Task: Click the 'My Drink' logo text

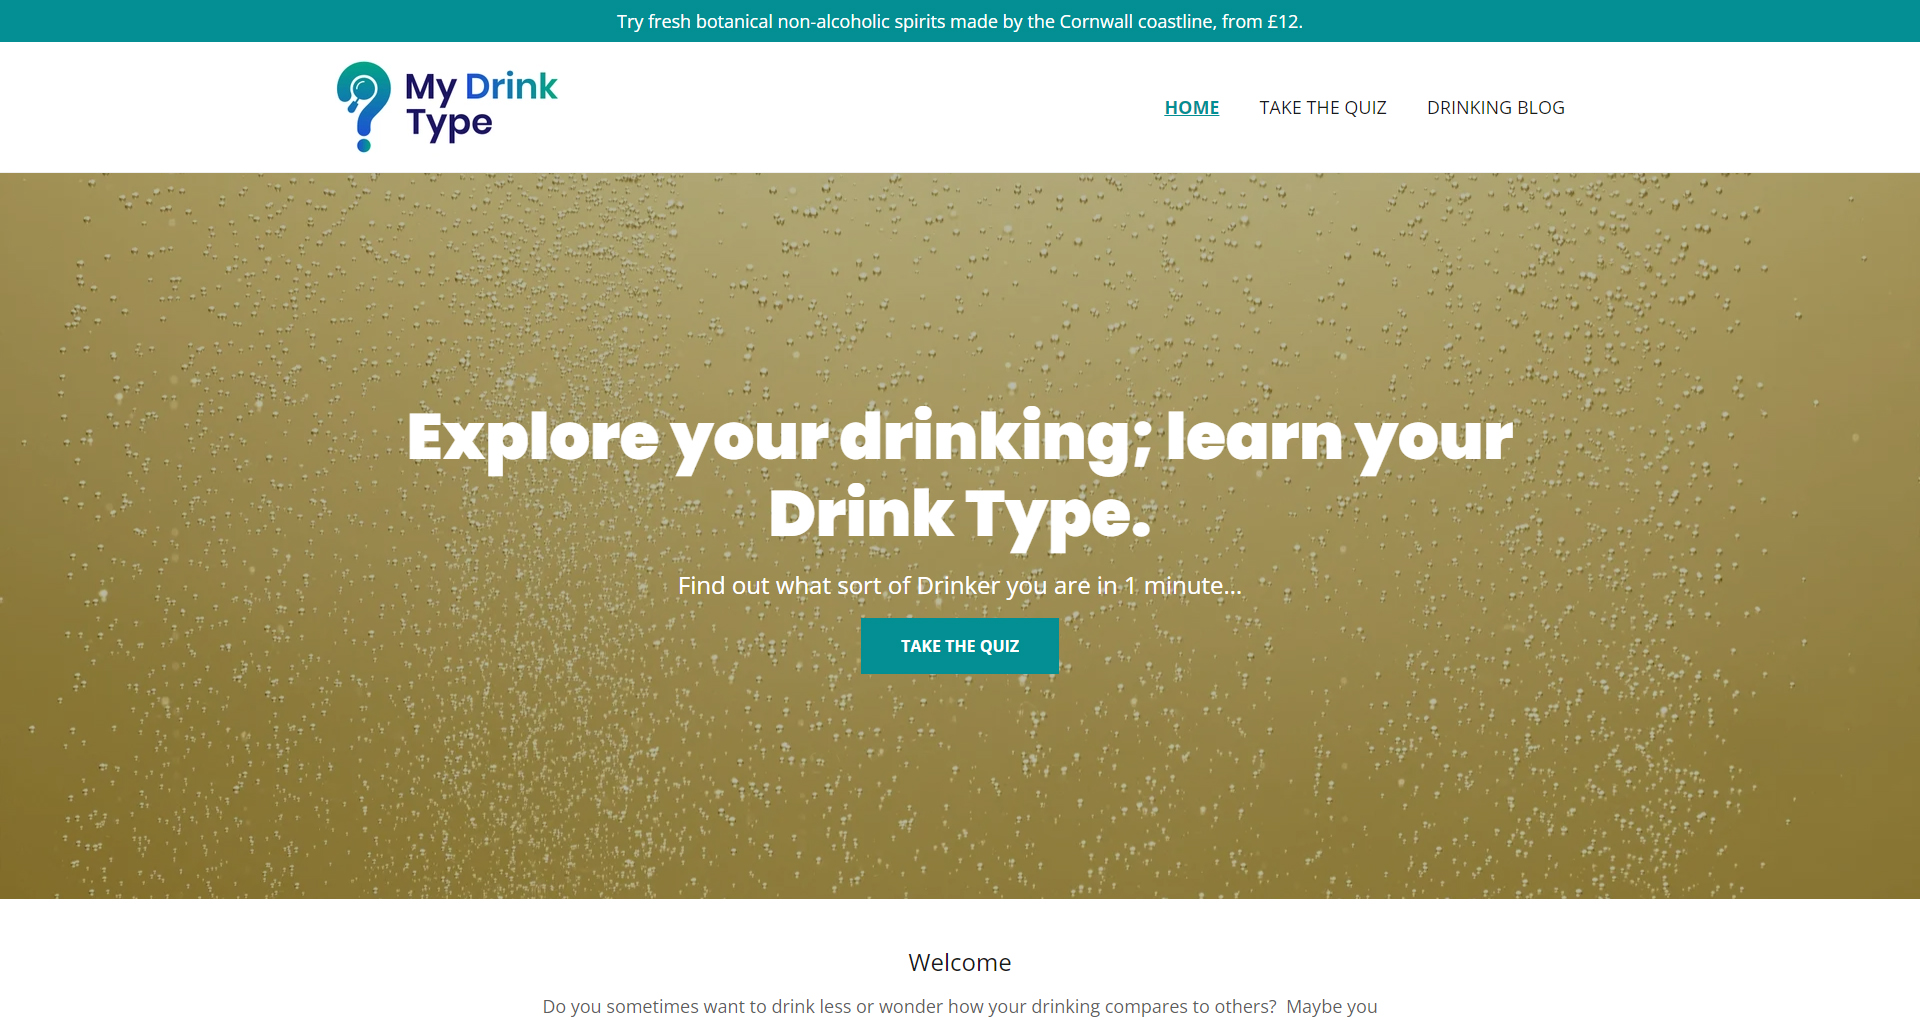Action: pos(481,87)
